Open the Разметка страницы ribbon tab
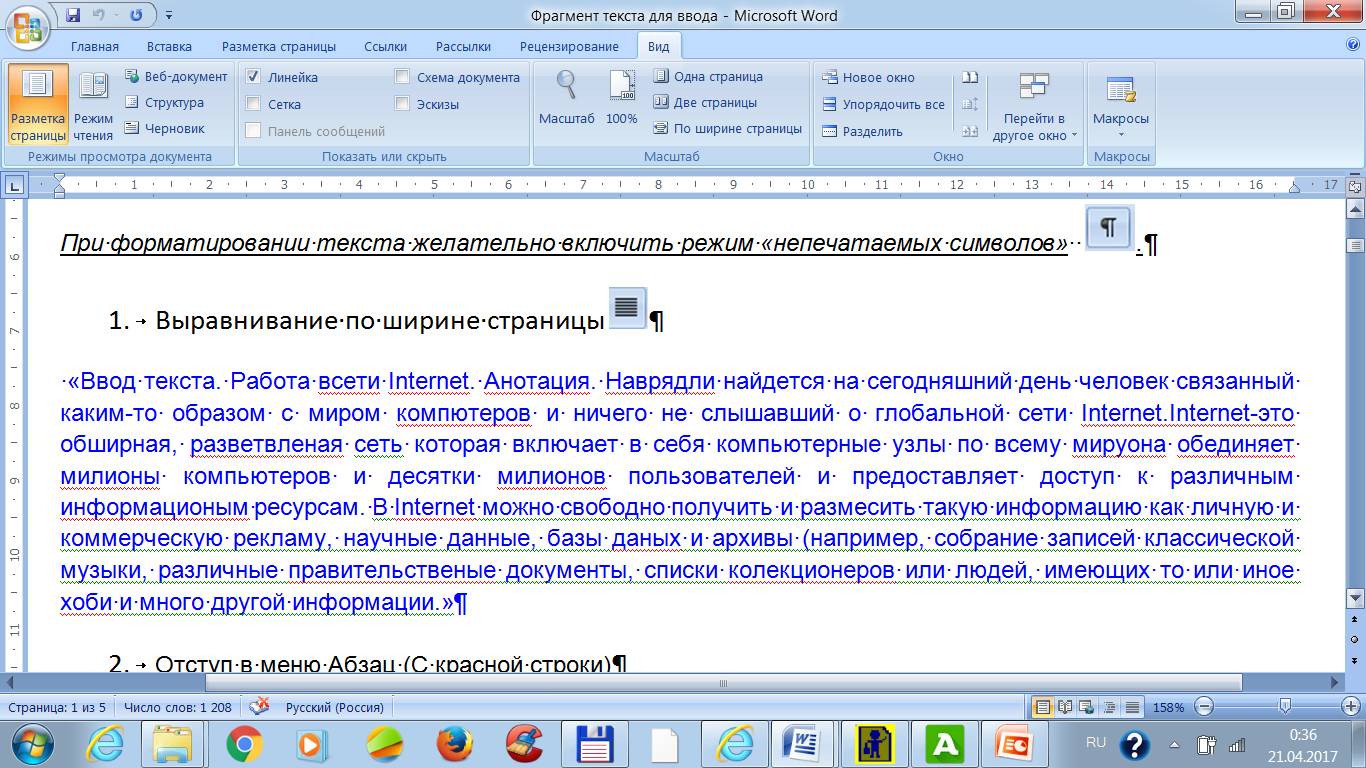This screenshot has height=768, width=1366. (279, 46)
